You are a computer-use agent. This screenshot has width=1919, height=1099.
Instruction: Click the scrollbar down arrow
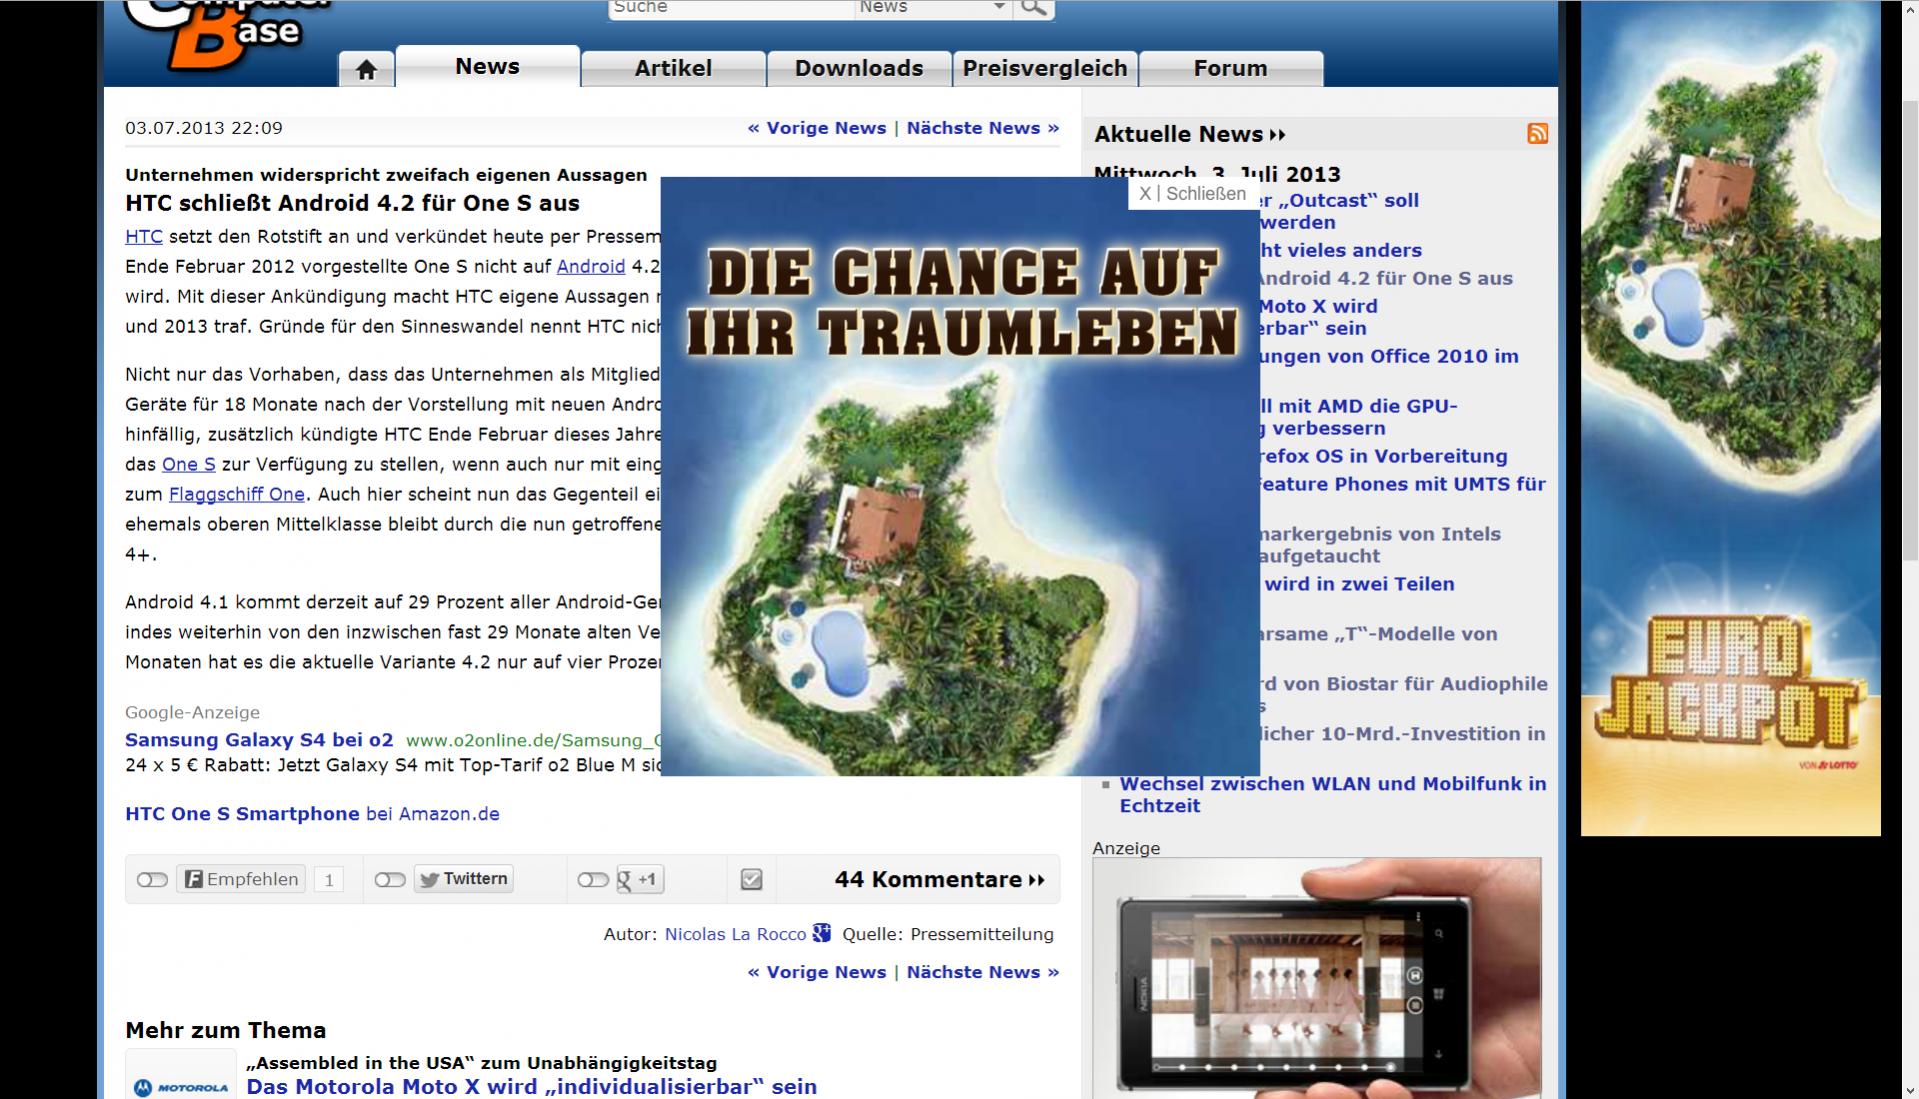click(x=1908, y=1089)
